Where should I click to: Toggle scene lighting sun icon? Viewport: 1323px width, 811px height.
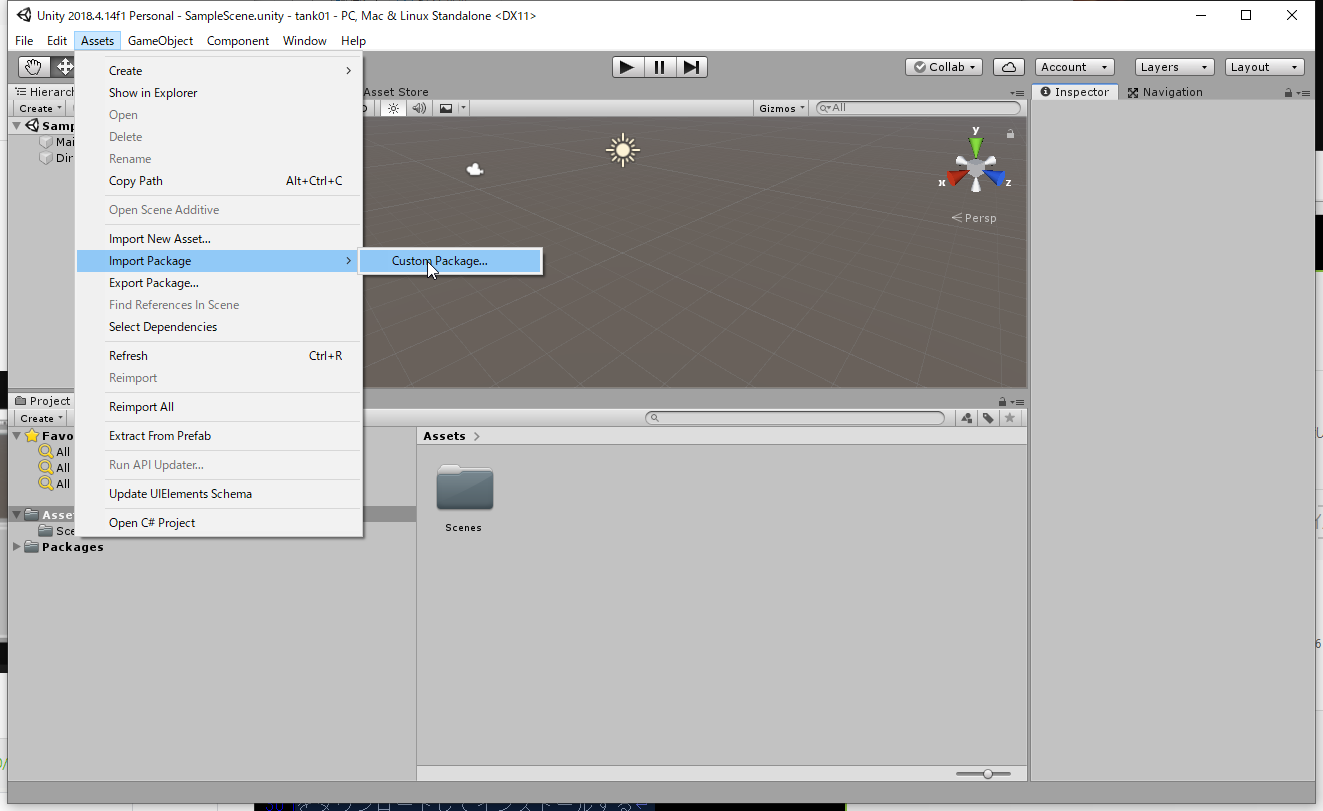393,108
